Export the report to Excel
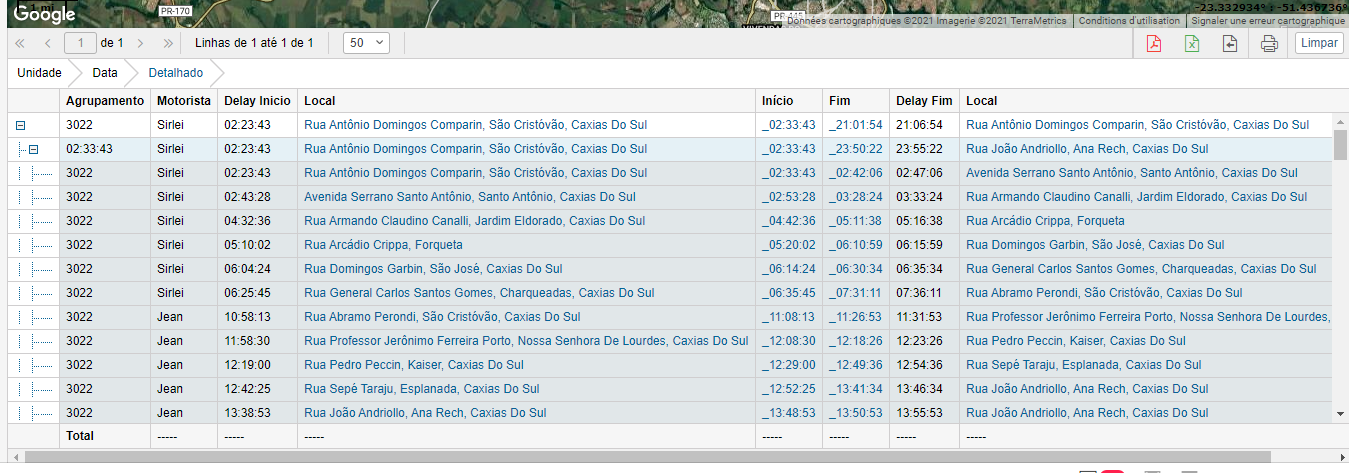The image size is (1349, 473). tap(1192, 44)
